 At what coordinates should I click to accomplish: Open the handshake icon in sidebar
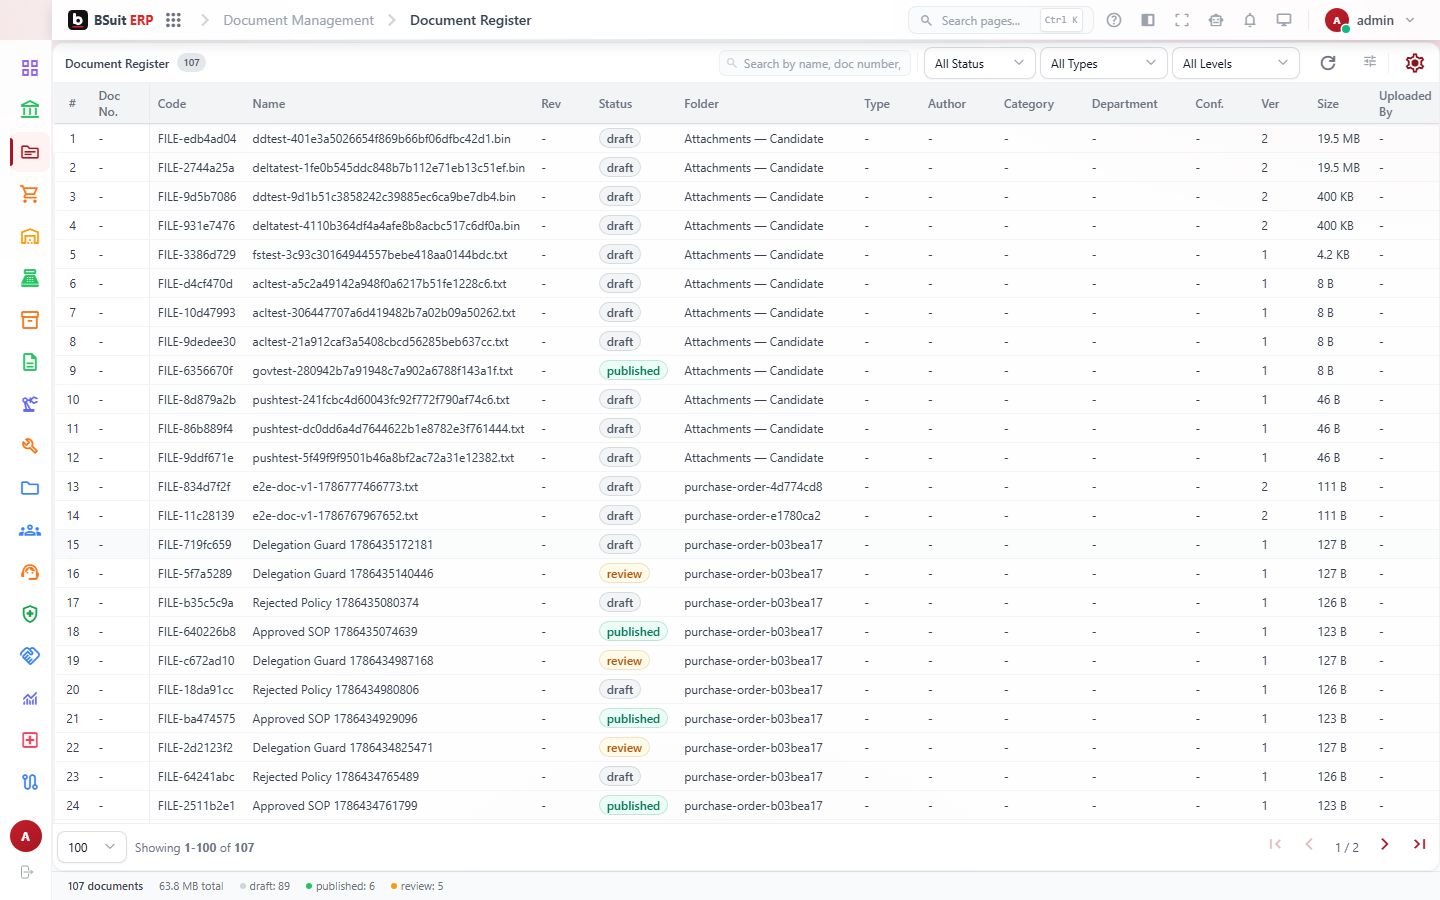[30, 656]
